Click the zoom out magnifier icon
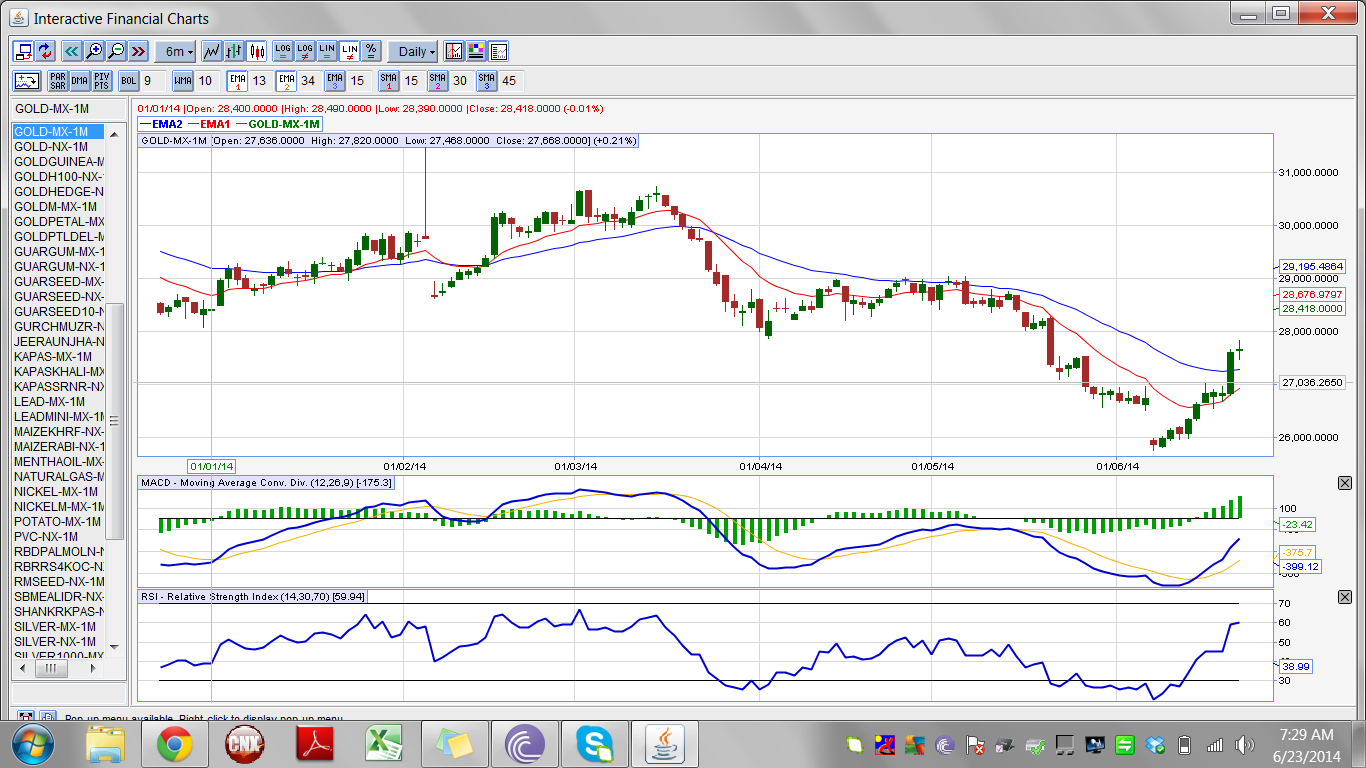This screenshot has width=1366, height=768. click(116, 51)
